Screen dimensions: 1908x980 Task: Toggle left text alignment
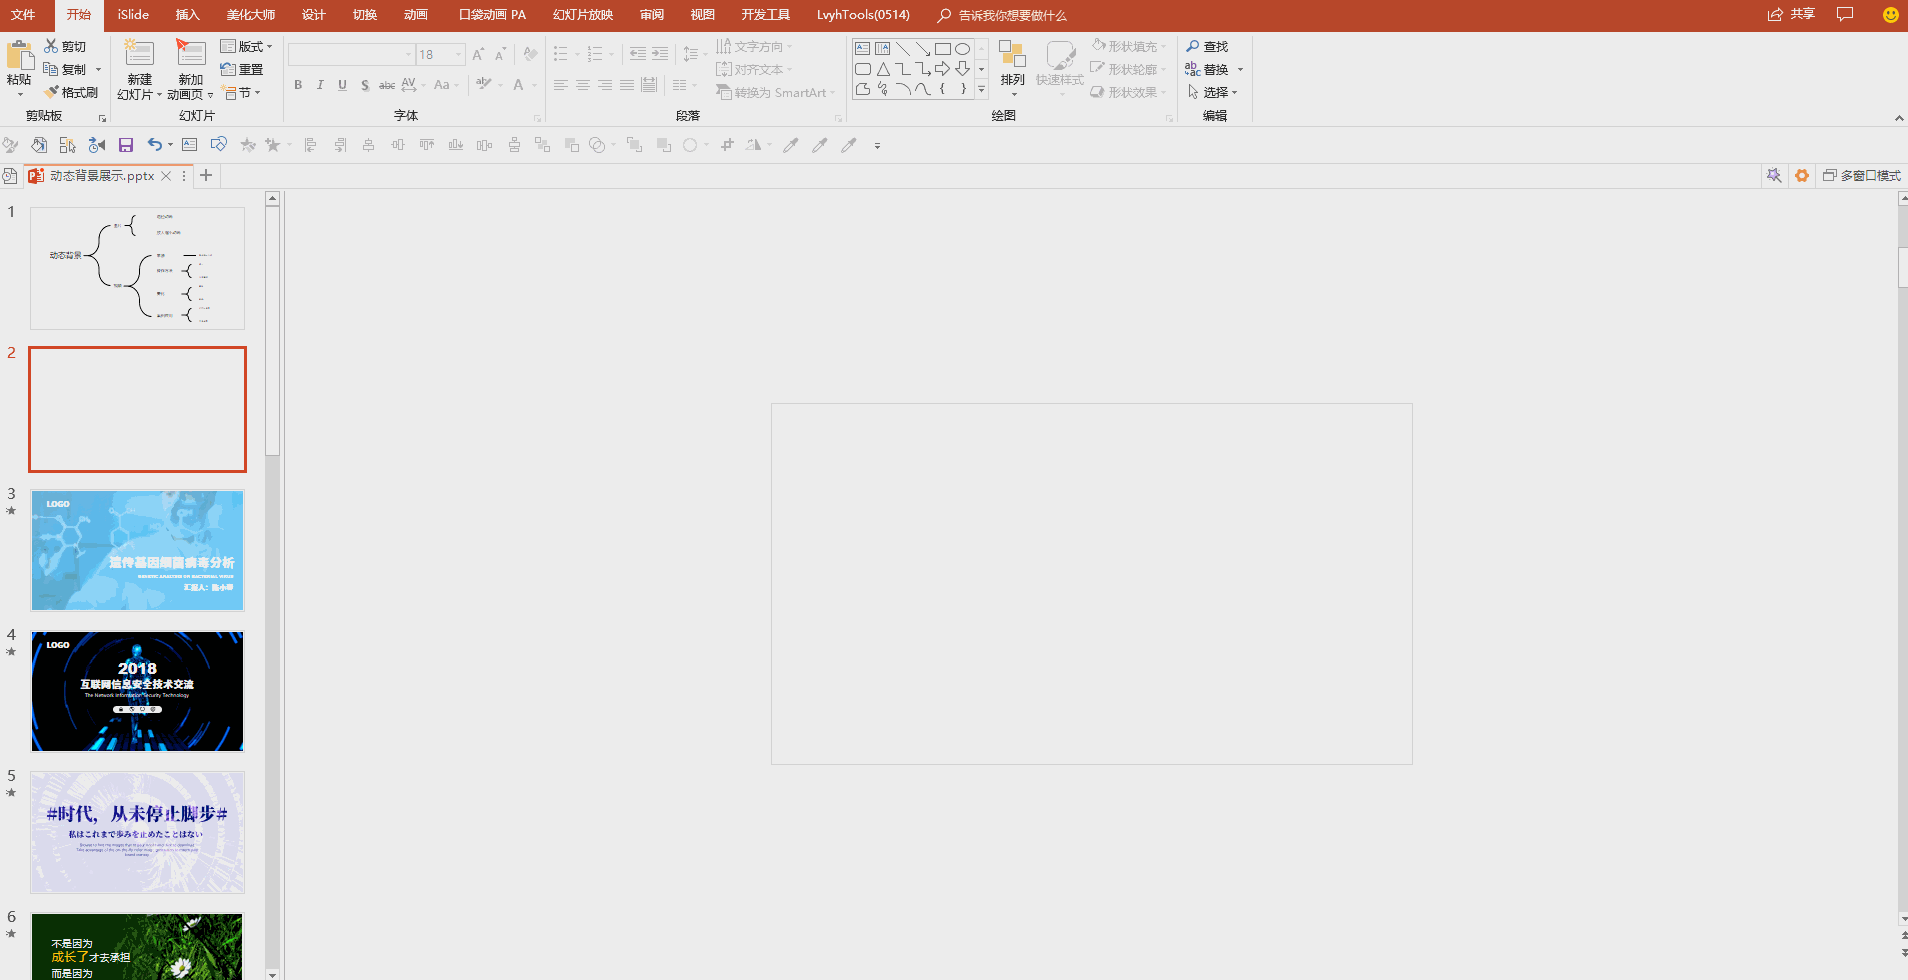561,85
